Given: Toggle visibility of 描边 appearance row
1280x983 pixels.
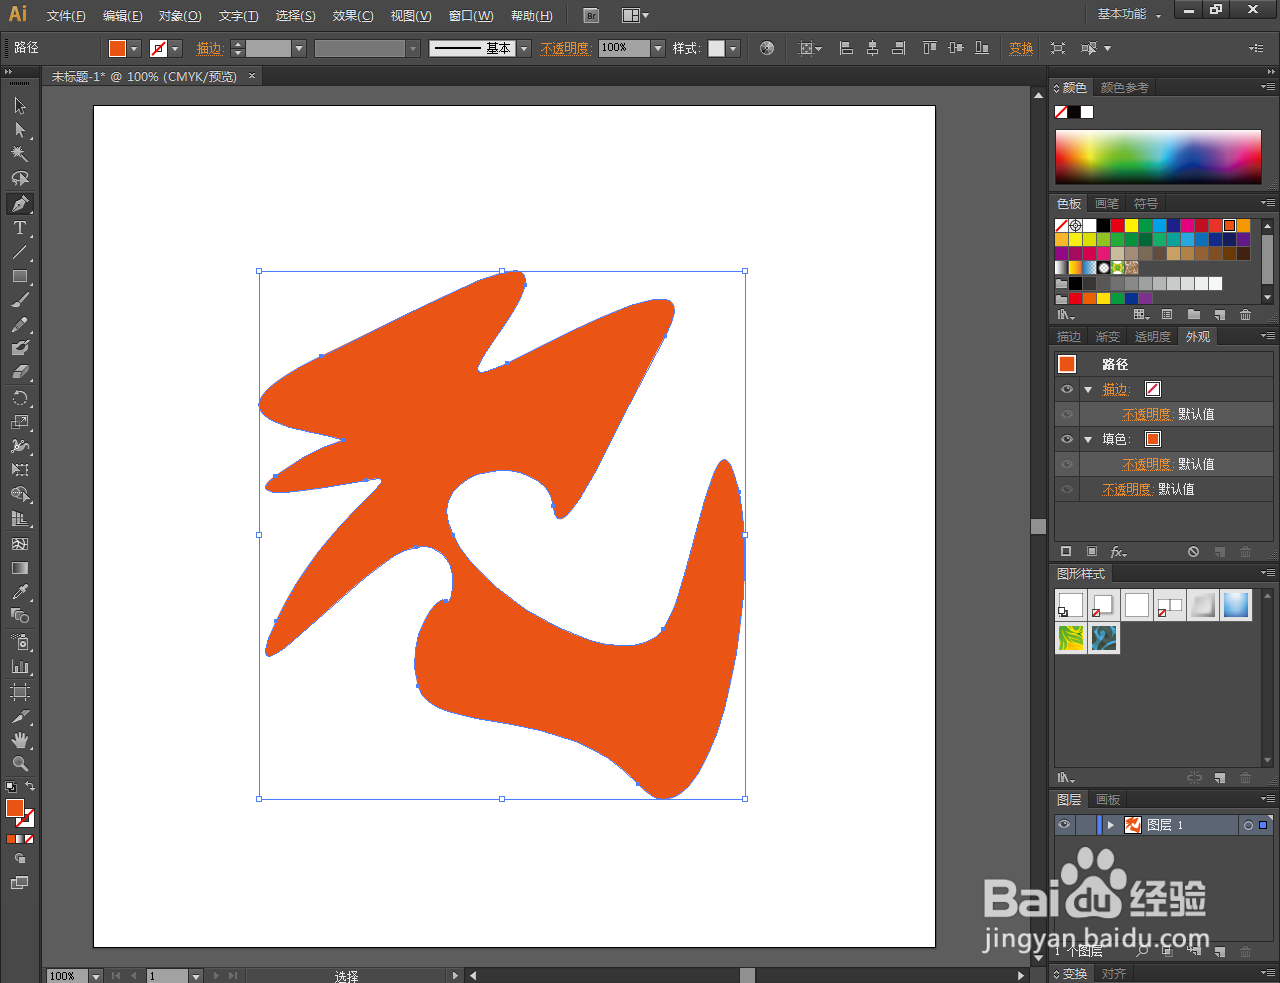Looking at the screenshot, I should pos(1067,389).
